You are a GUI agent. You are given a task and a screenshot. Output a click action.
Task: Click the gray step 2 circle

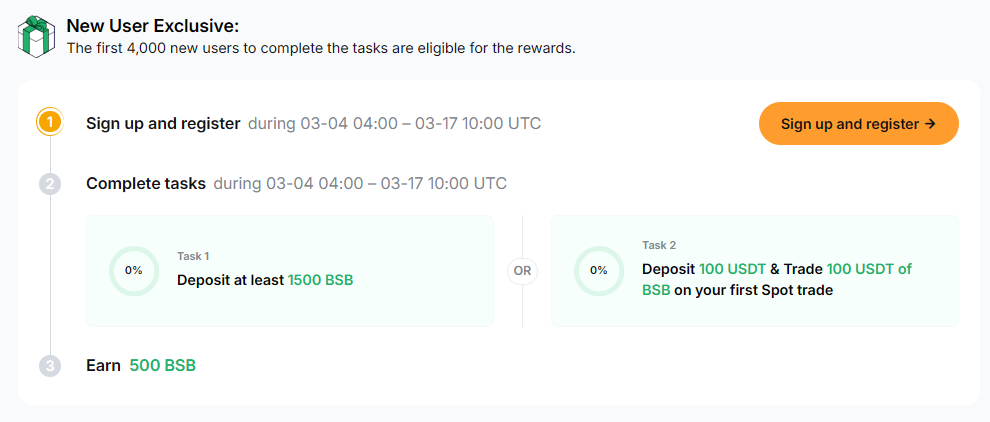point(50,184)
